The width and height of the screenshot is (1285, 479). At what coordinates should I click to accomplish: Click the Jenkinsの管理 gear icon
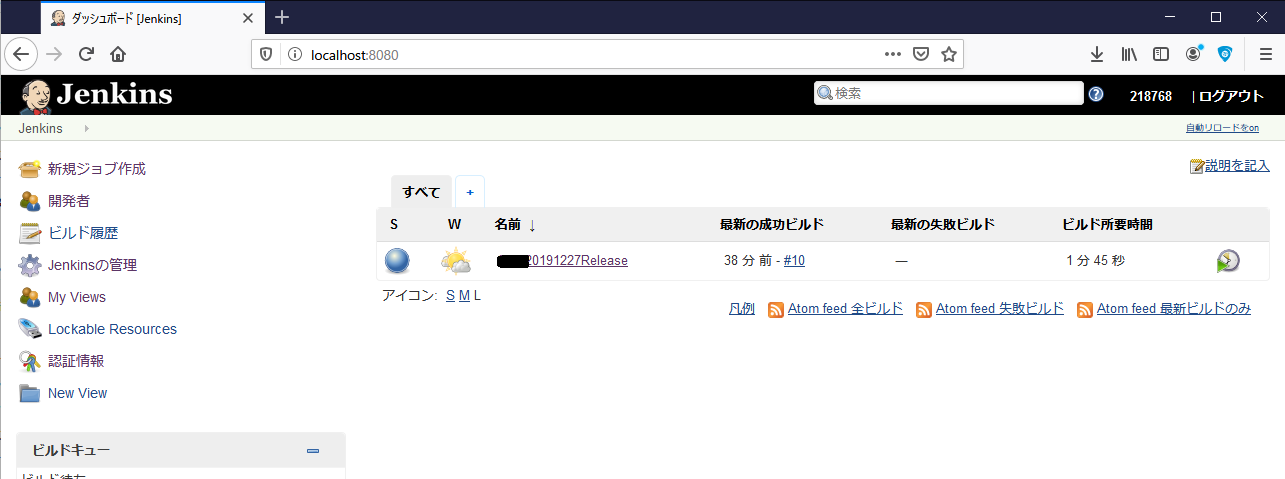click(30, 265)
